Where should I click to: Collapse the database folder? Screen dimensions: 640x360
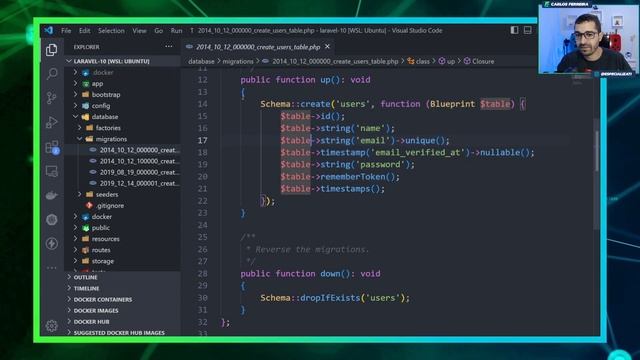(x=122, y=117)
